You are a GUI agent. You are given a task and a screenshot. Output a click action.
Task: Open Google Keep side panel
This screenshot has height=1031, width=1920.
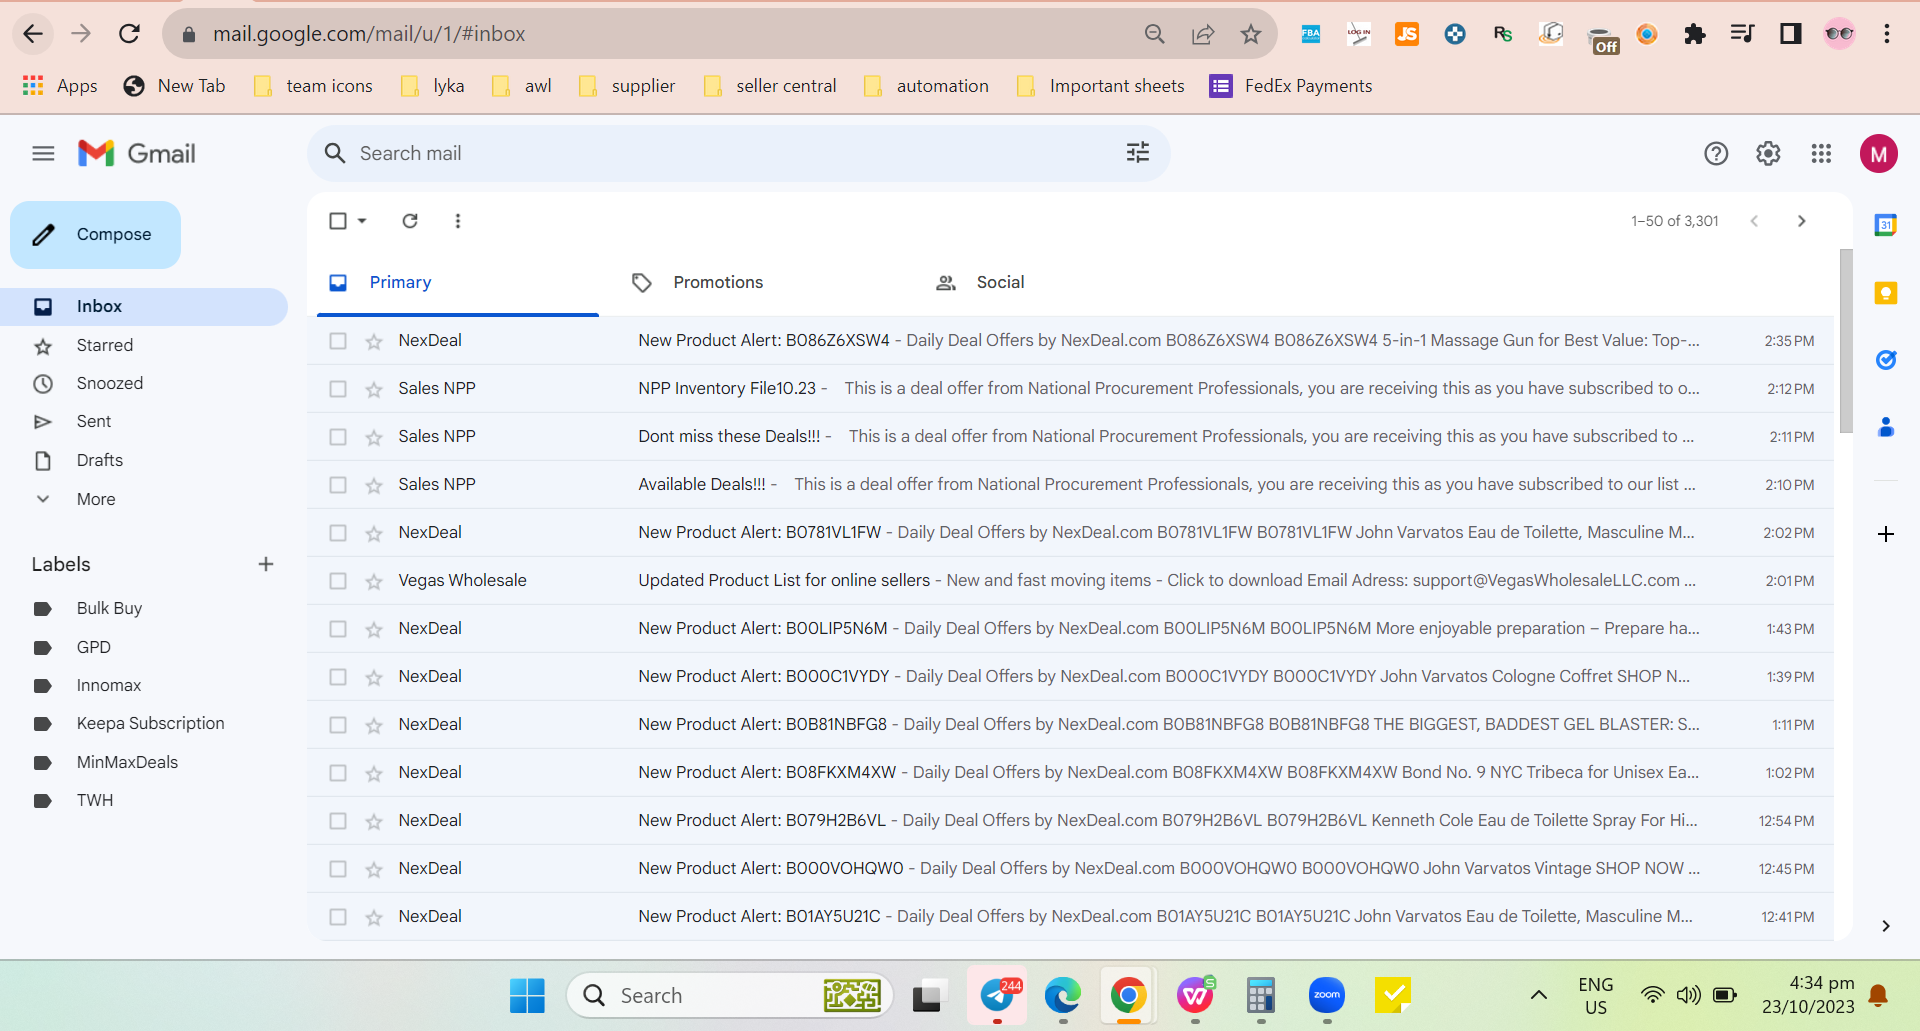click(x=1886, y=293)
